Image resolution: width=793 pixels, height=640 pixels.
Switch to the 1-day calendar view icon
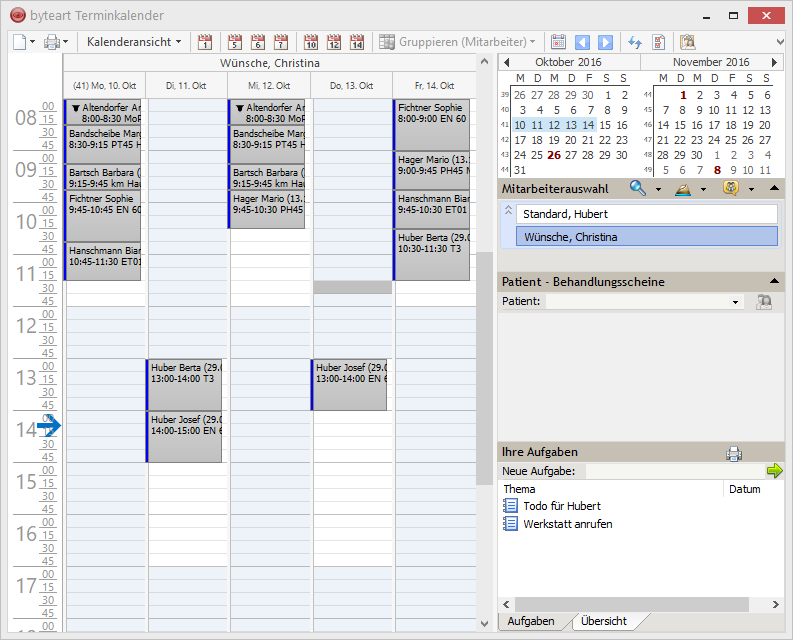pyautogui.click(x=205, y=42)
